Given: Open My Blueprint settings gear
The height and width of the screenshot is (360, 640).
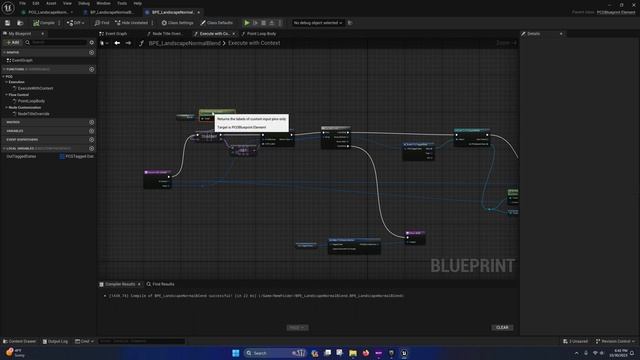Looking at the screenshot, I should [91, 42].
